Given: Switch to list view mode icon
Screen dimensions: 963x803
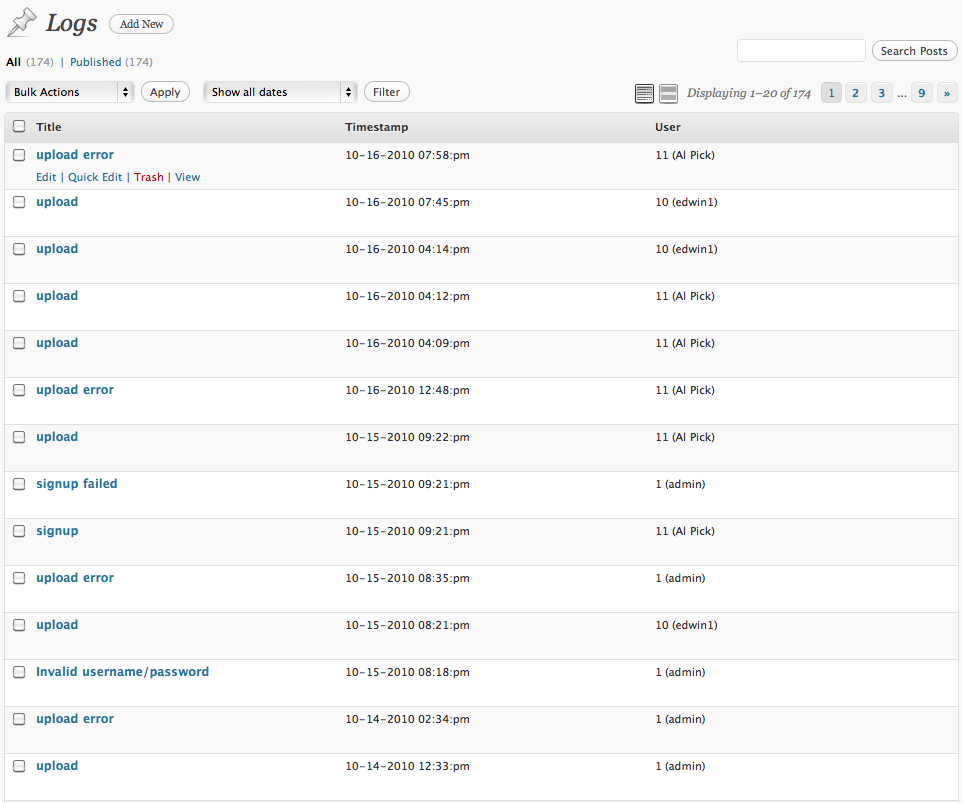Looking at the screenshot, I should 645,93.
